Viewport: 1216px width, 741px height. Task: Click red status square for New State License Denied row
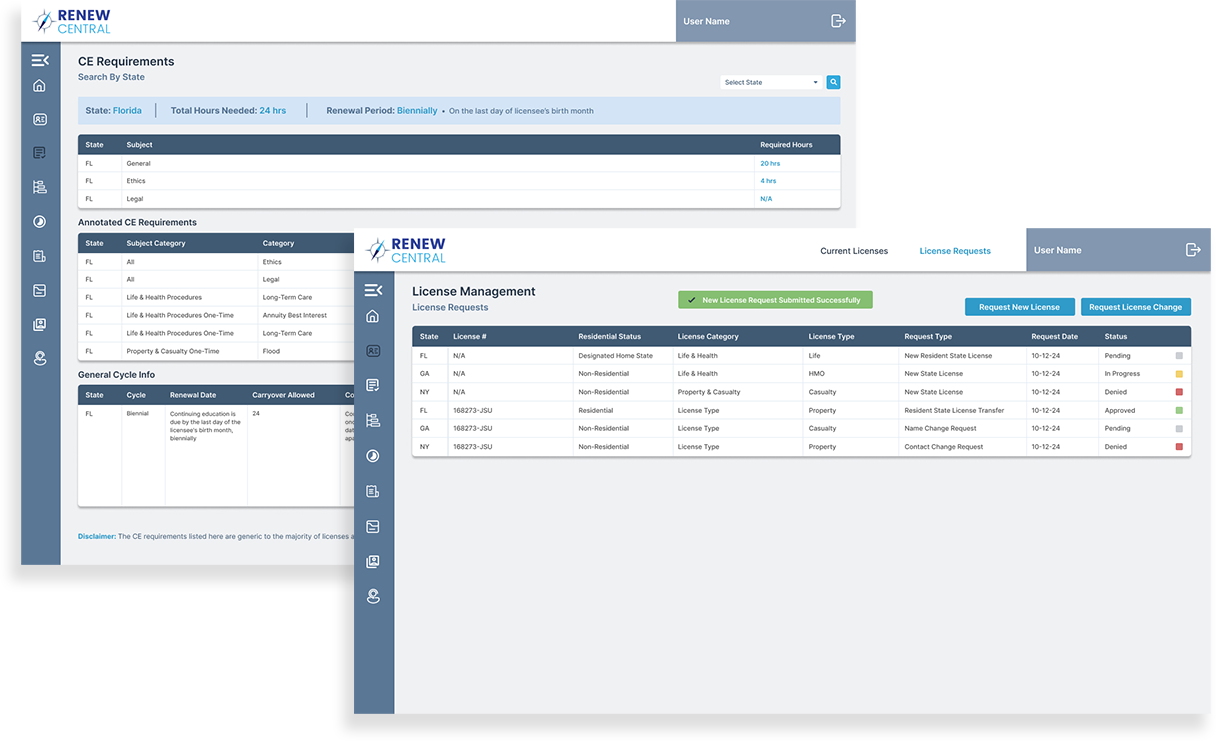[x=1179, y=392]
